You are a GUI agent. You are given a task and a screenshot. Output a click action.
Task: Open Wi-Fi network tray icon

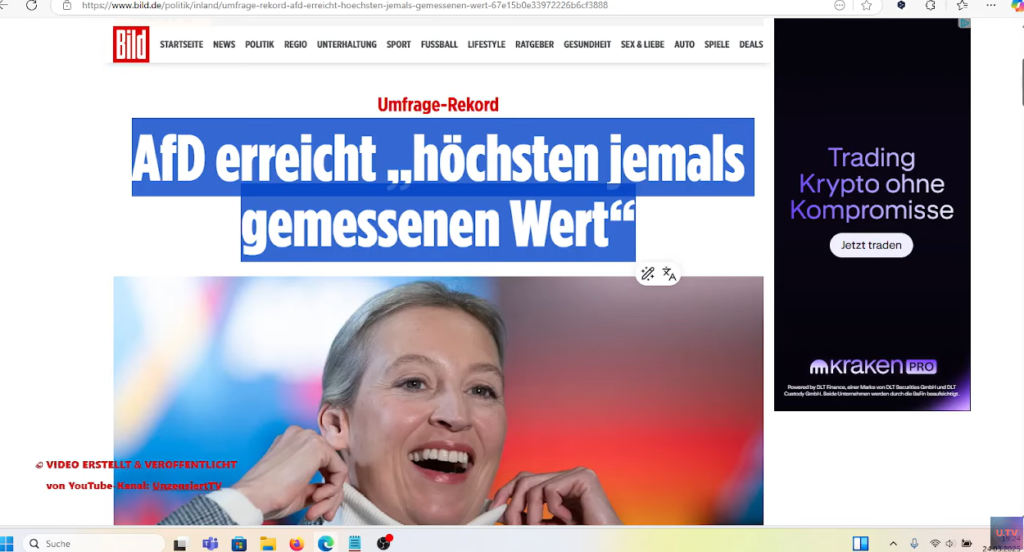[935, 544]
